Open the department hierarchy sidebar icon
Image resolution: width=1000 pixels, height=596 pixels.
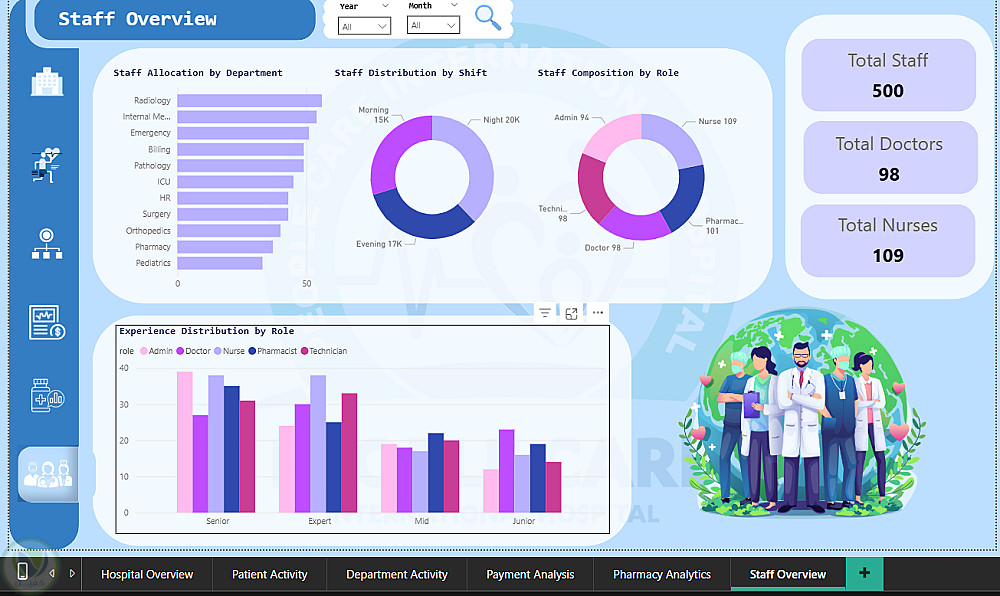point(47,244)
